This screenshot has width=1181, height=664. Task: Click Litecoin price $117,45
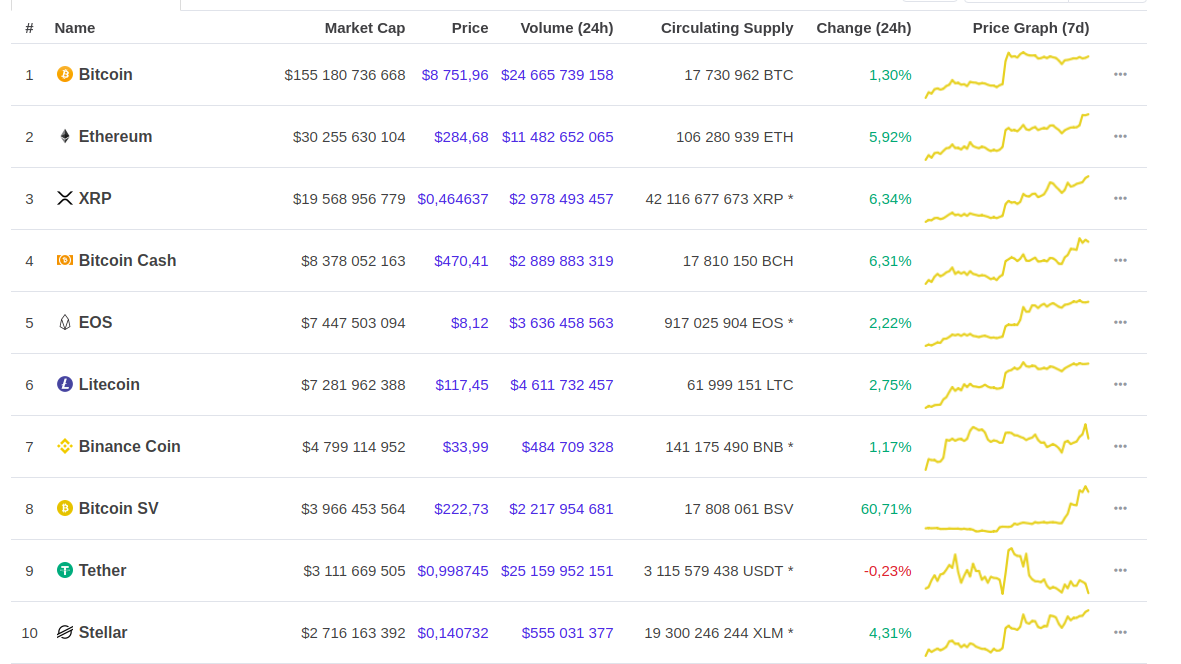point(462,385)
